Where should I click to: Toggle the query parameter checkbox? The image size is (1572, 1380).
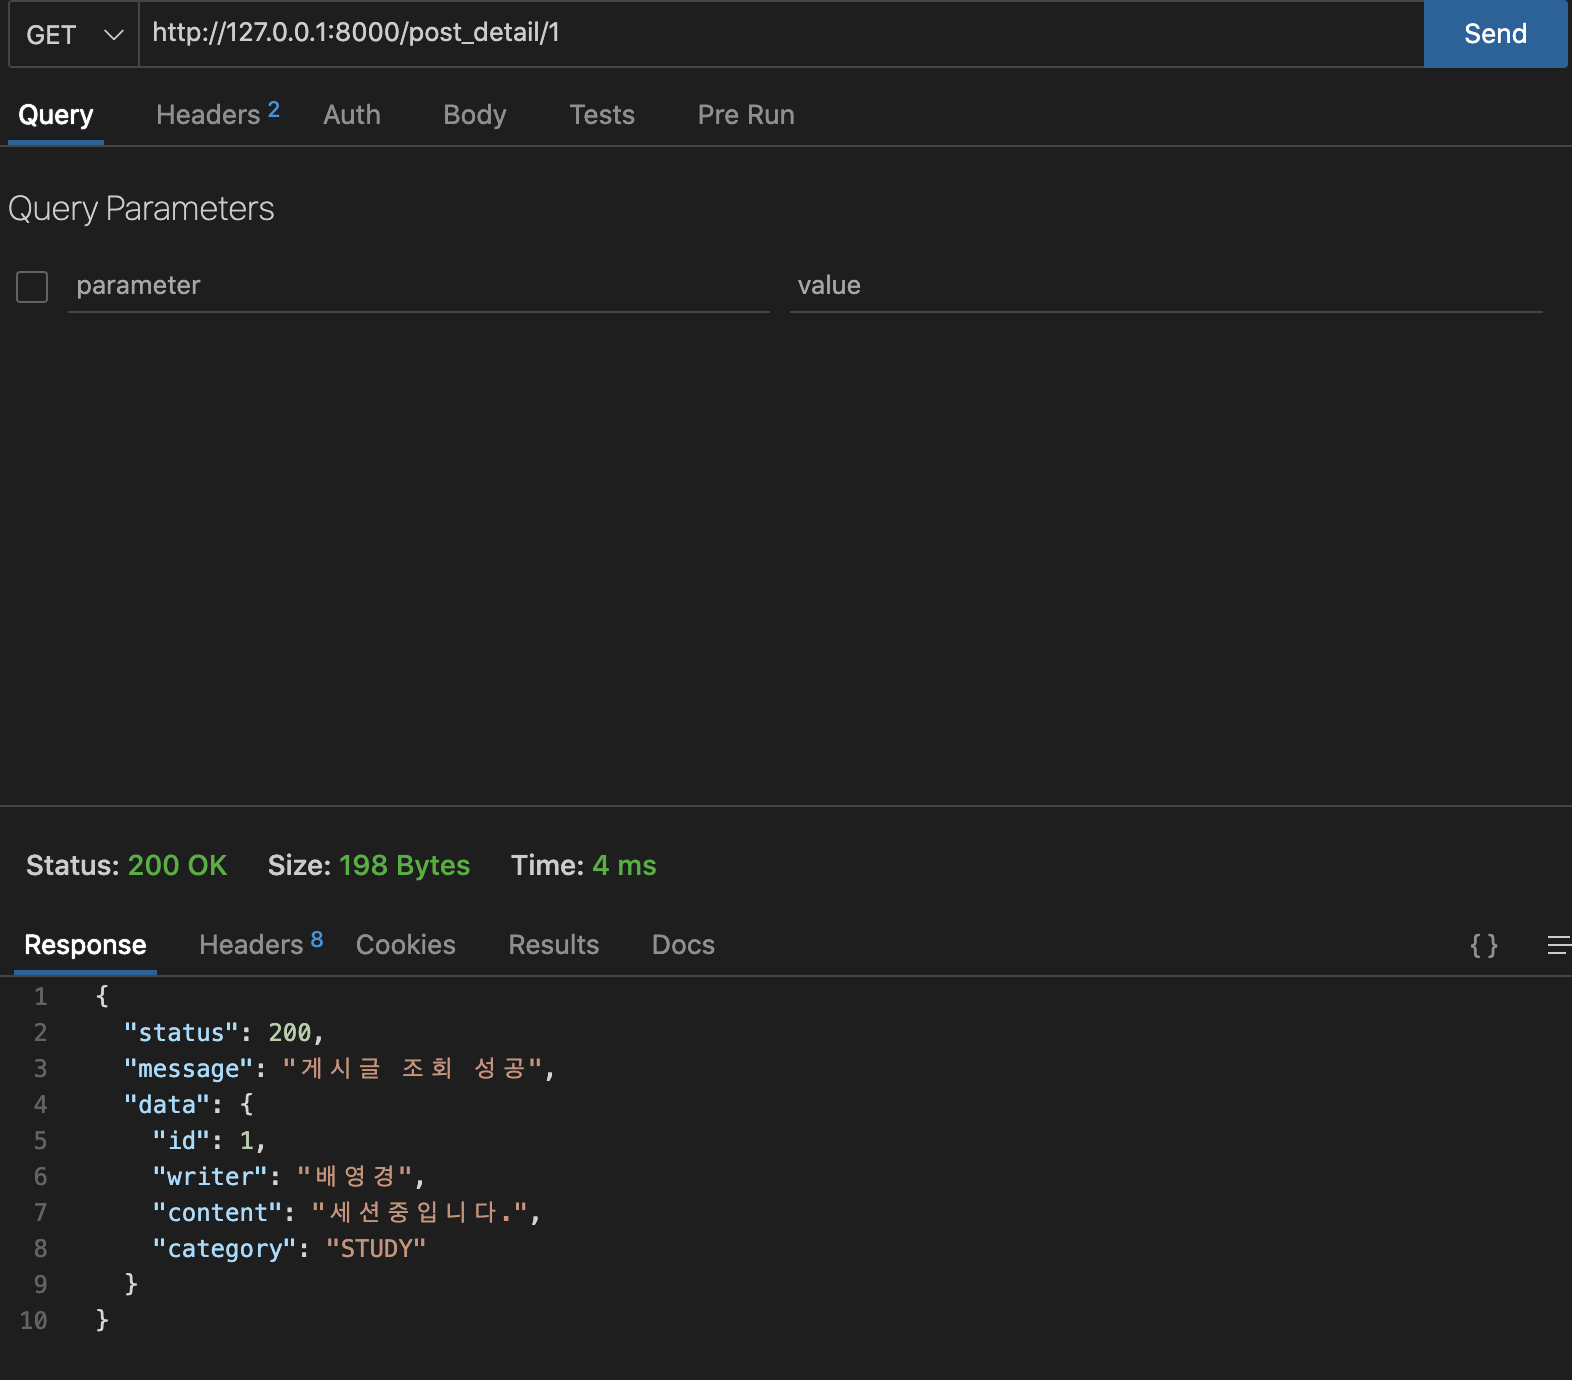[x=32, y=287]
